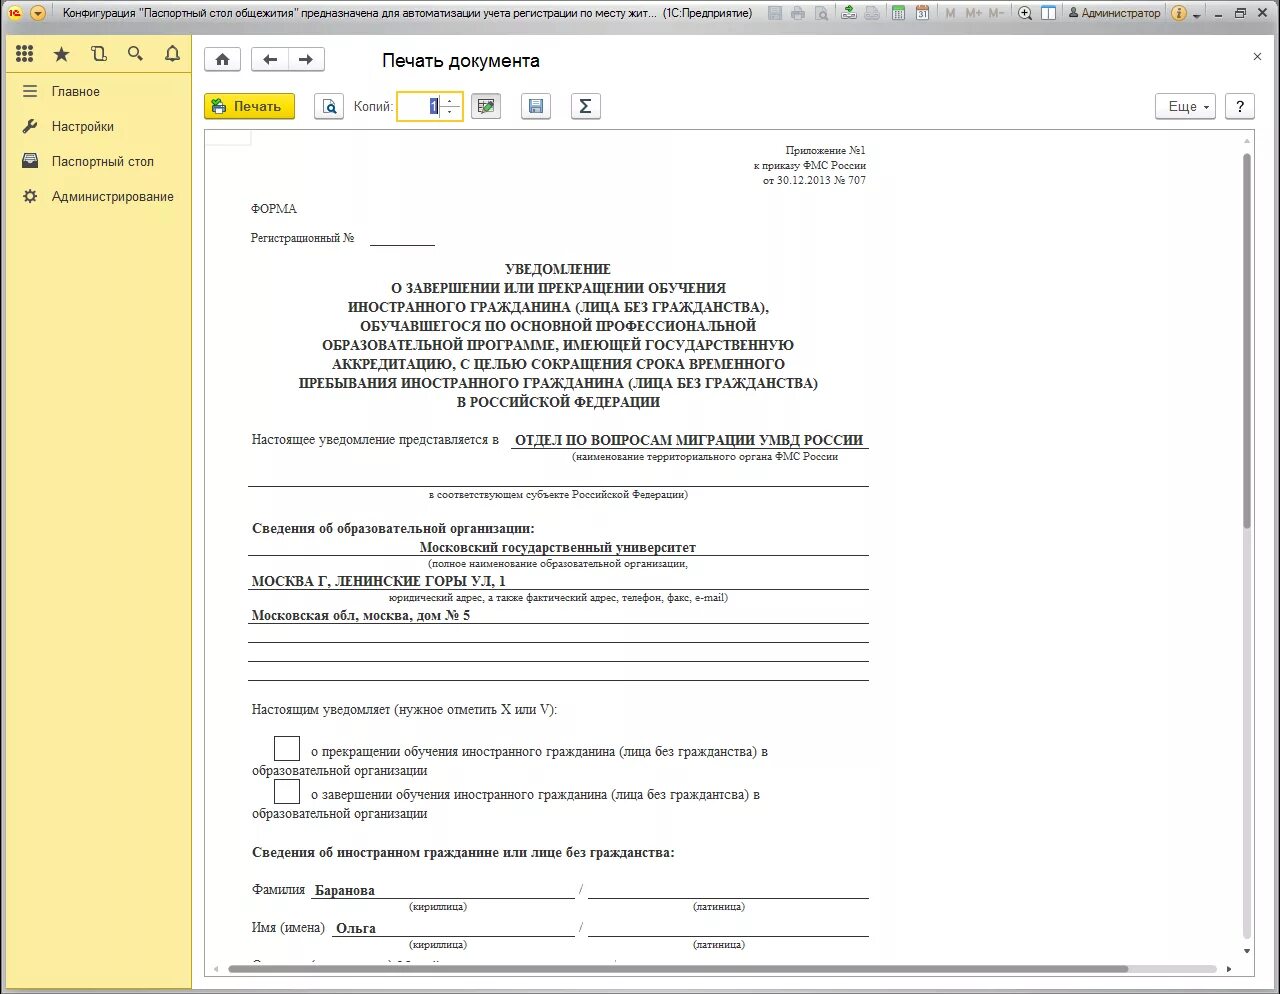This screenshot has height=994, width=1280.
Task: Click the scroll-right arrow at the bottom
Action: pyautogui.click(x=1229, y=968)
